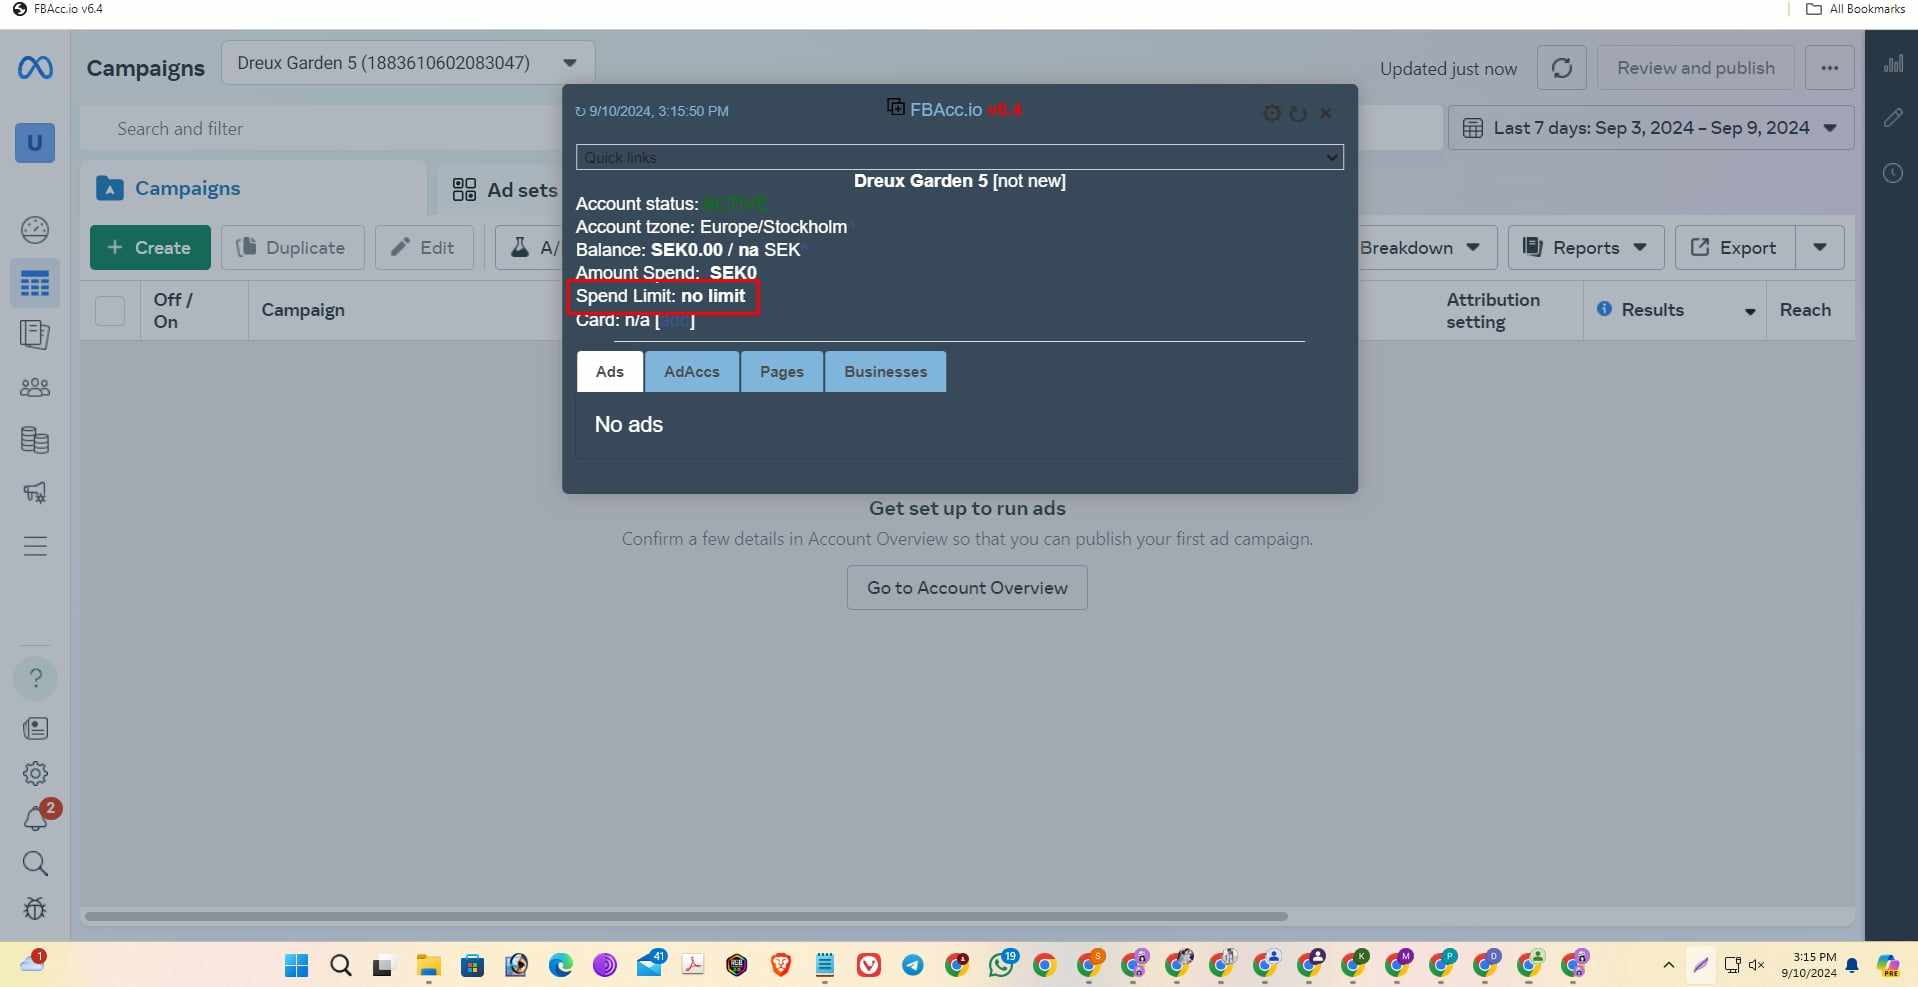
Task: Select the Ad sets tab
Action: coord(505,190)
